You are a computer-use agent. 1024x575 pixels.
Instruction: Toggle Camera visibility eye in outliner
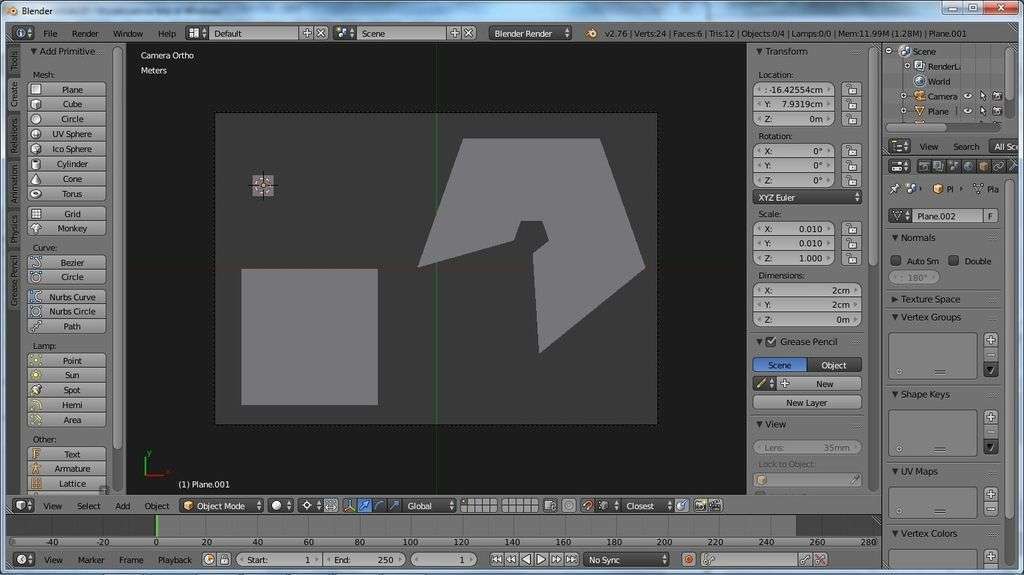[967, 97]
